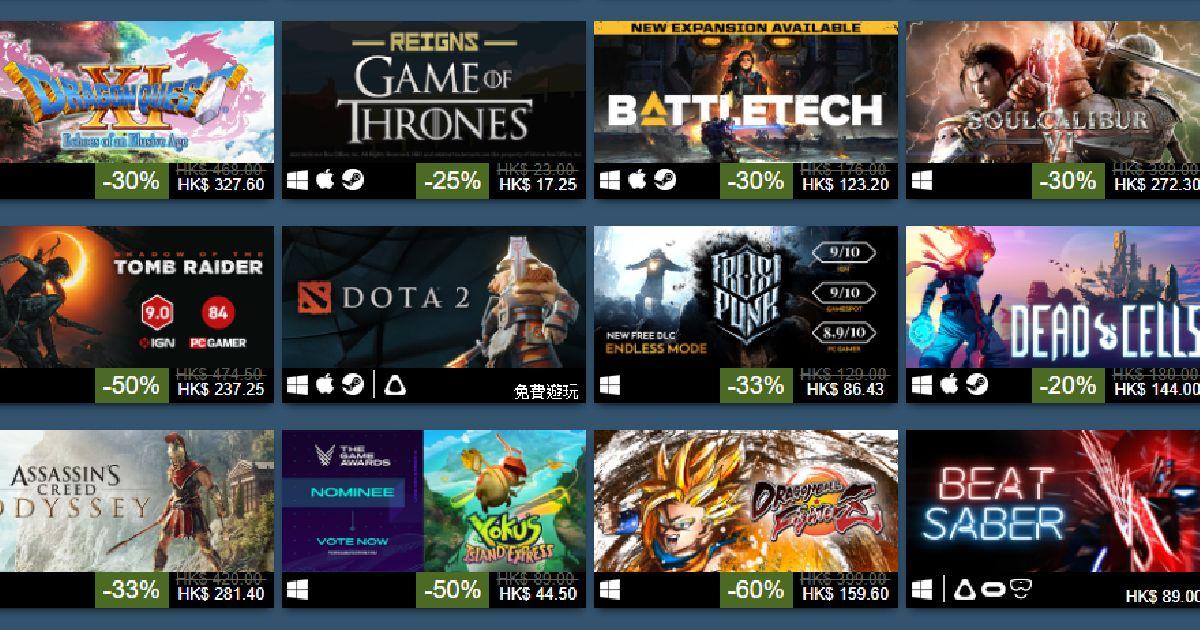The width and height of the screenshot is (1200, 630).
Task: Click the Oculus Rift icon under Beat Saber
Action: click(x=995, y=589)
